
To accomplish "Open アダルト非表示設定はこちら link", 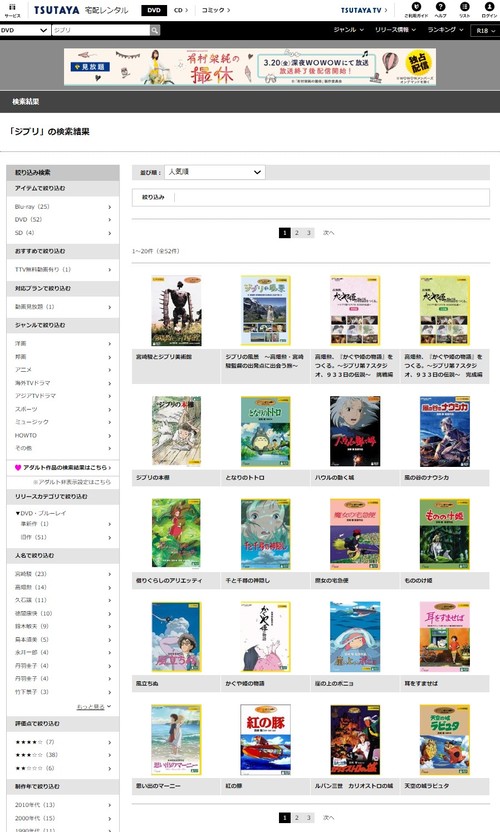I will tap(72, 482).
